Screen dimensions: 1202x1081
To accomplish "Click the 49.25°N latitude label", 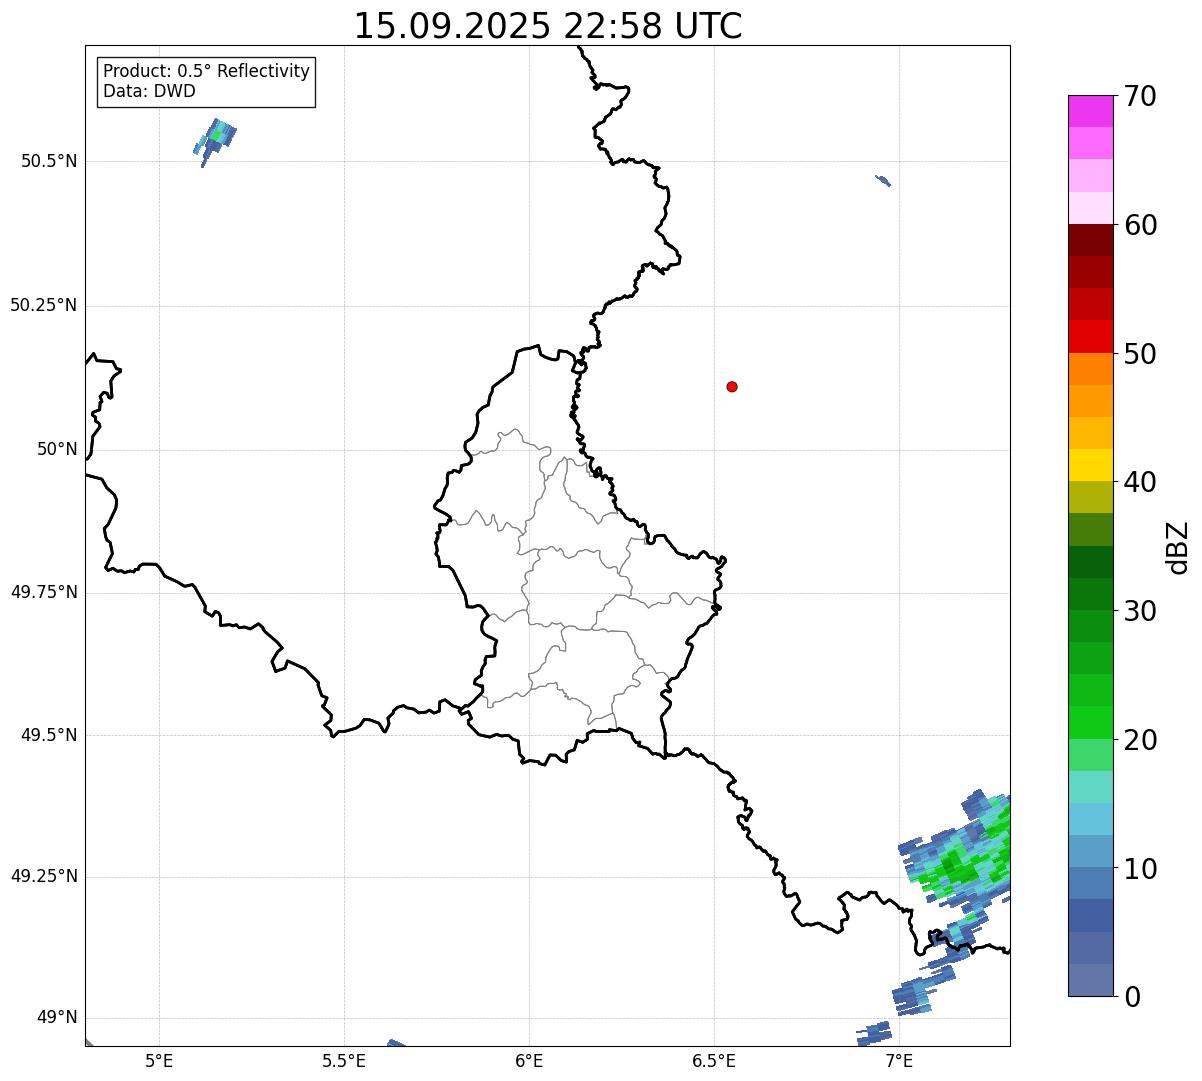I will [43, 876].
